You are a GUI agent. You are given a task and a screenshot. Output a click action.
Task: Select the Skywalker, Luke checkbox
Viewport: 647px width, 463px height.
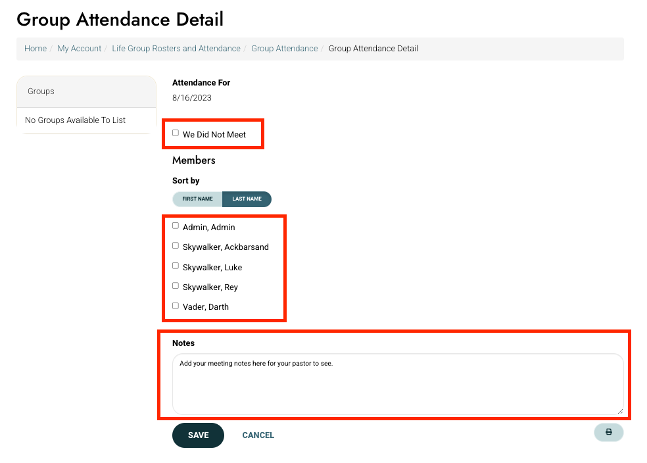coord(176,266)
